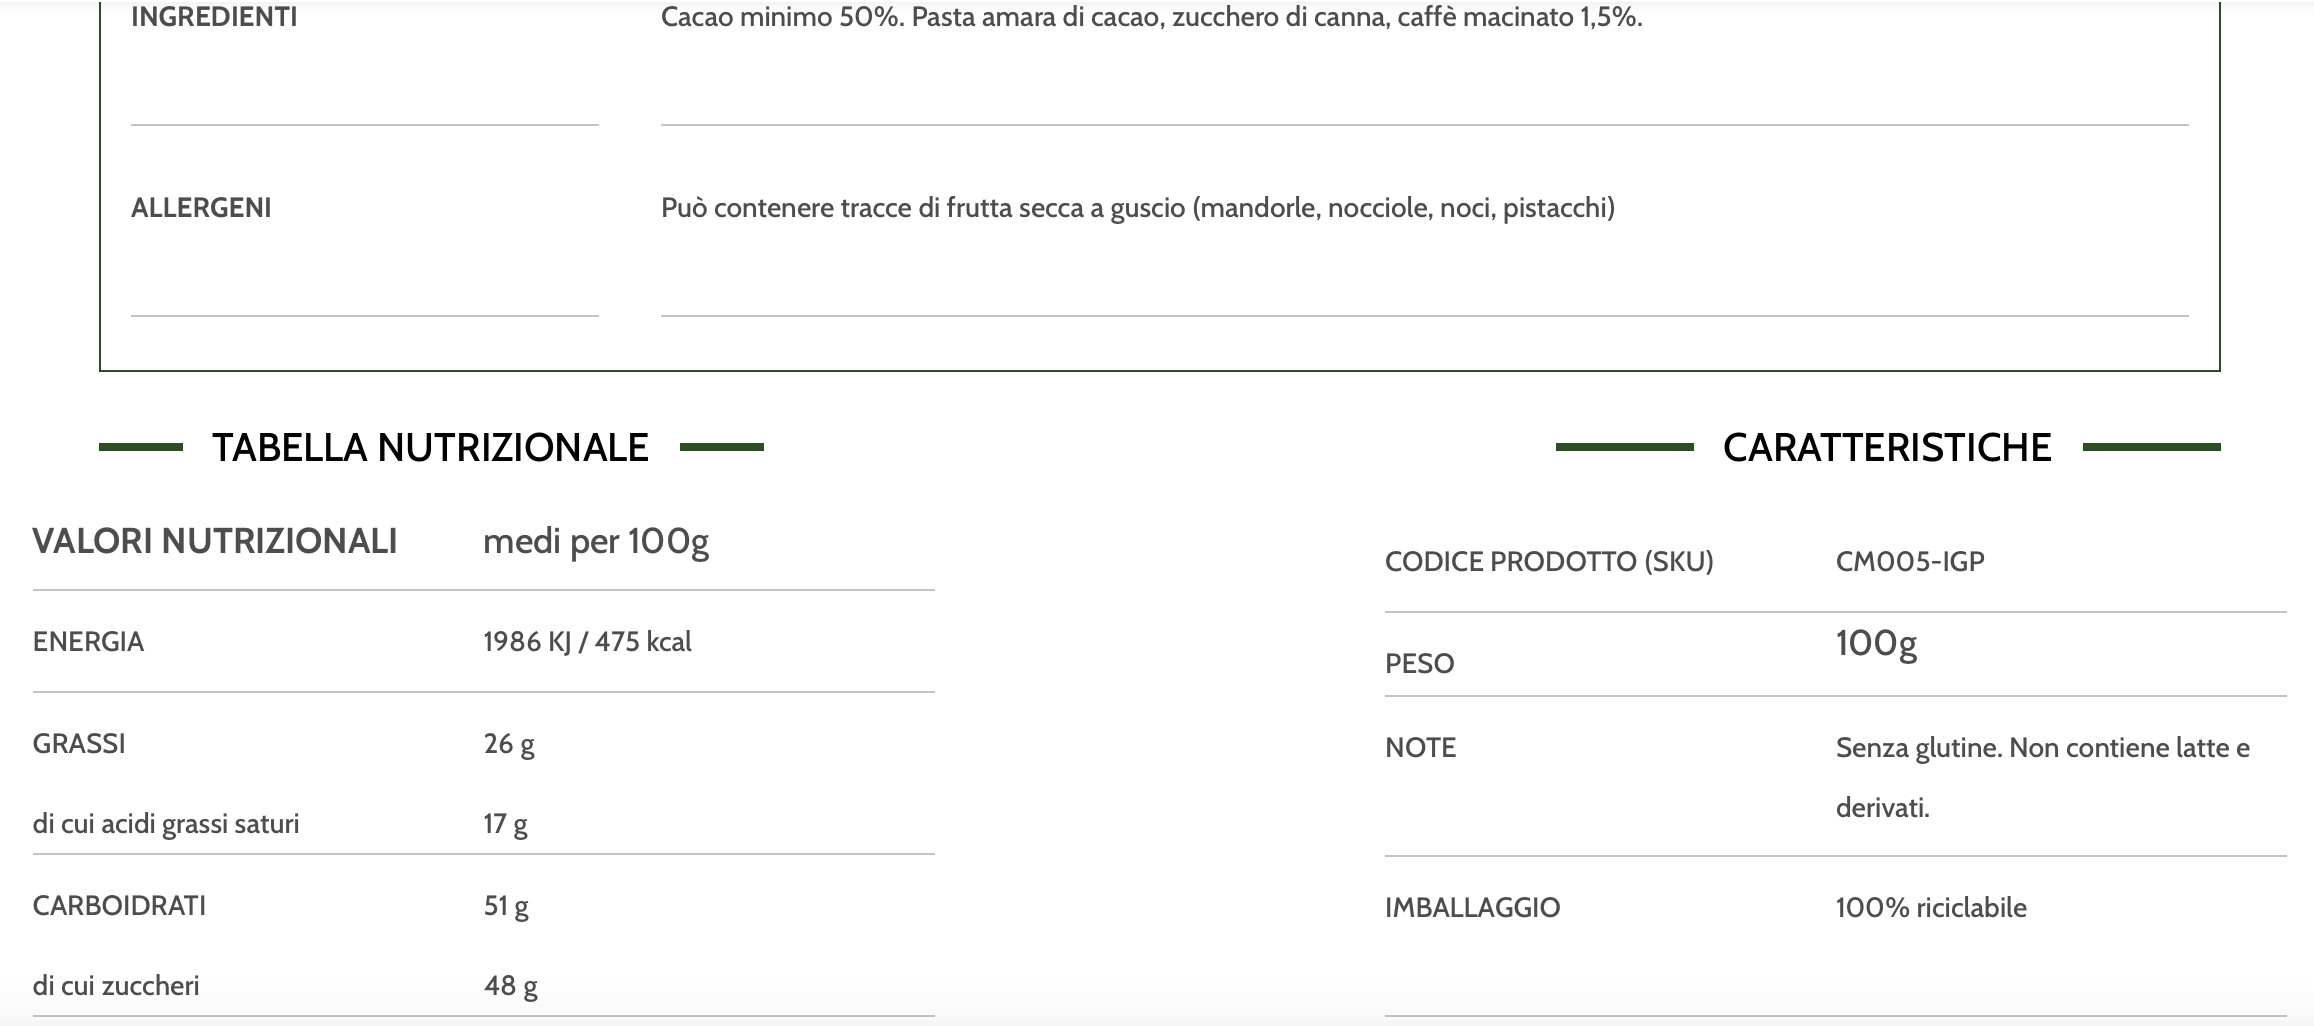Click the energy value 1986 KJ / 475 kcal
This screenshot has width=2314, height=1026.
587,642
